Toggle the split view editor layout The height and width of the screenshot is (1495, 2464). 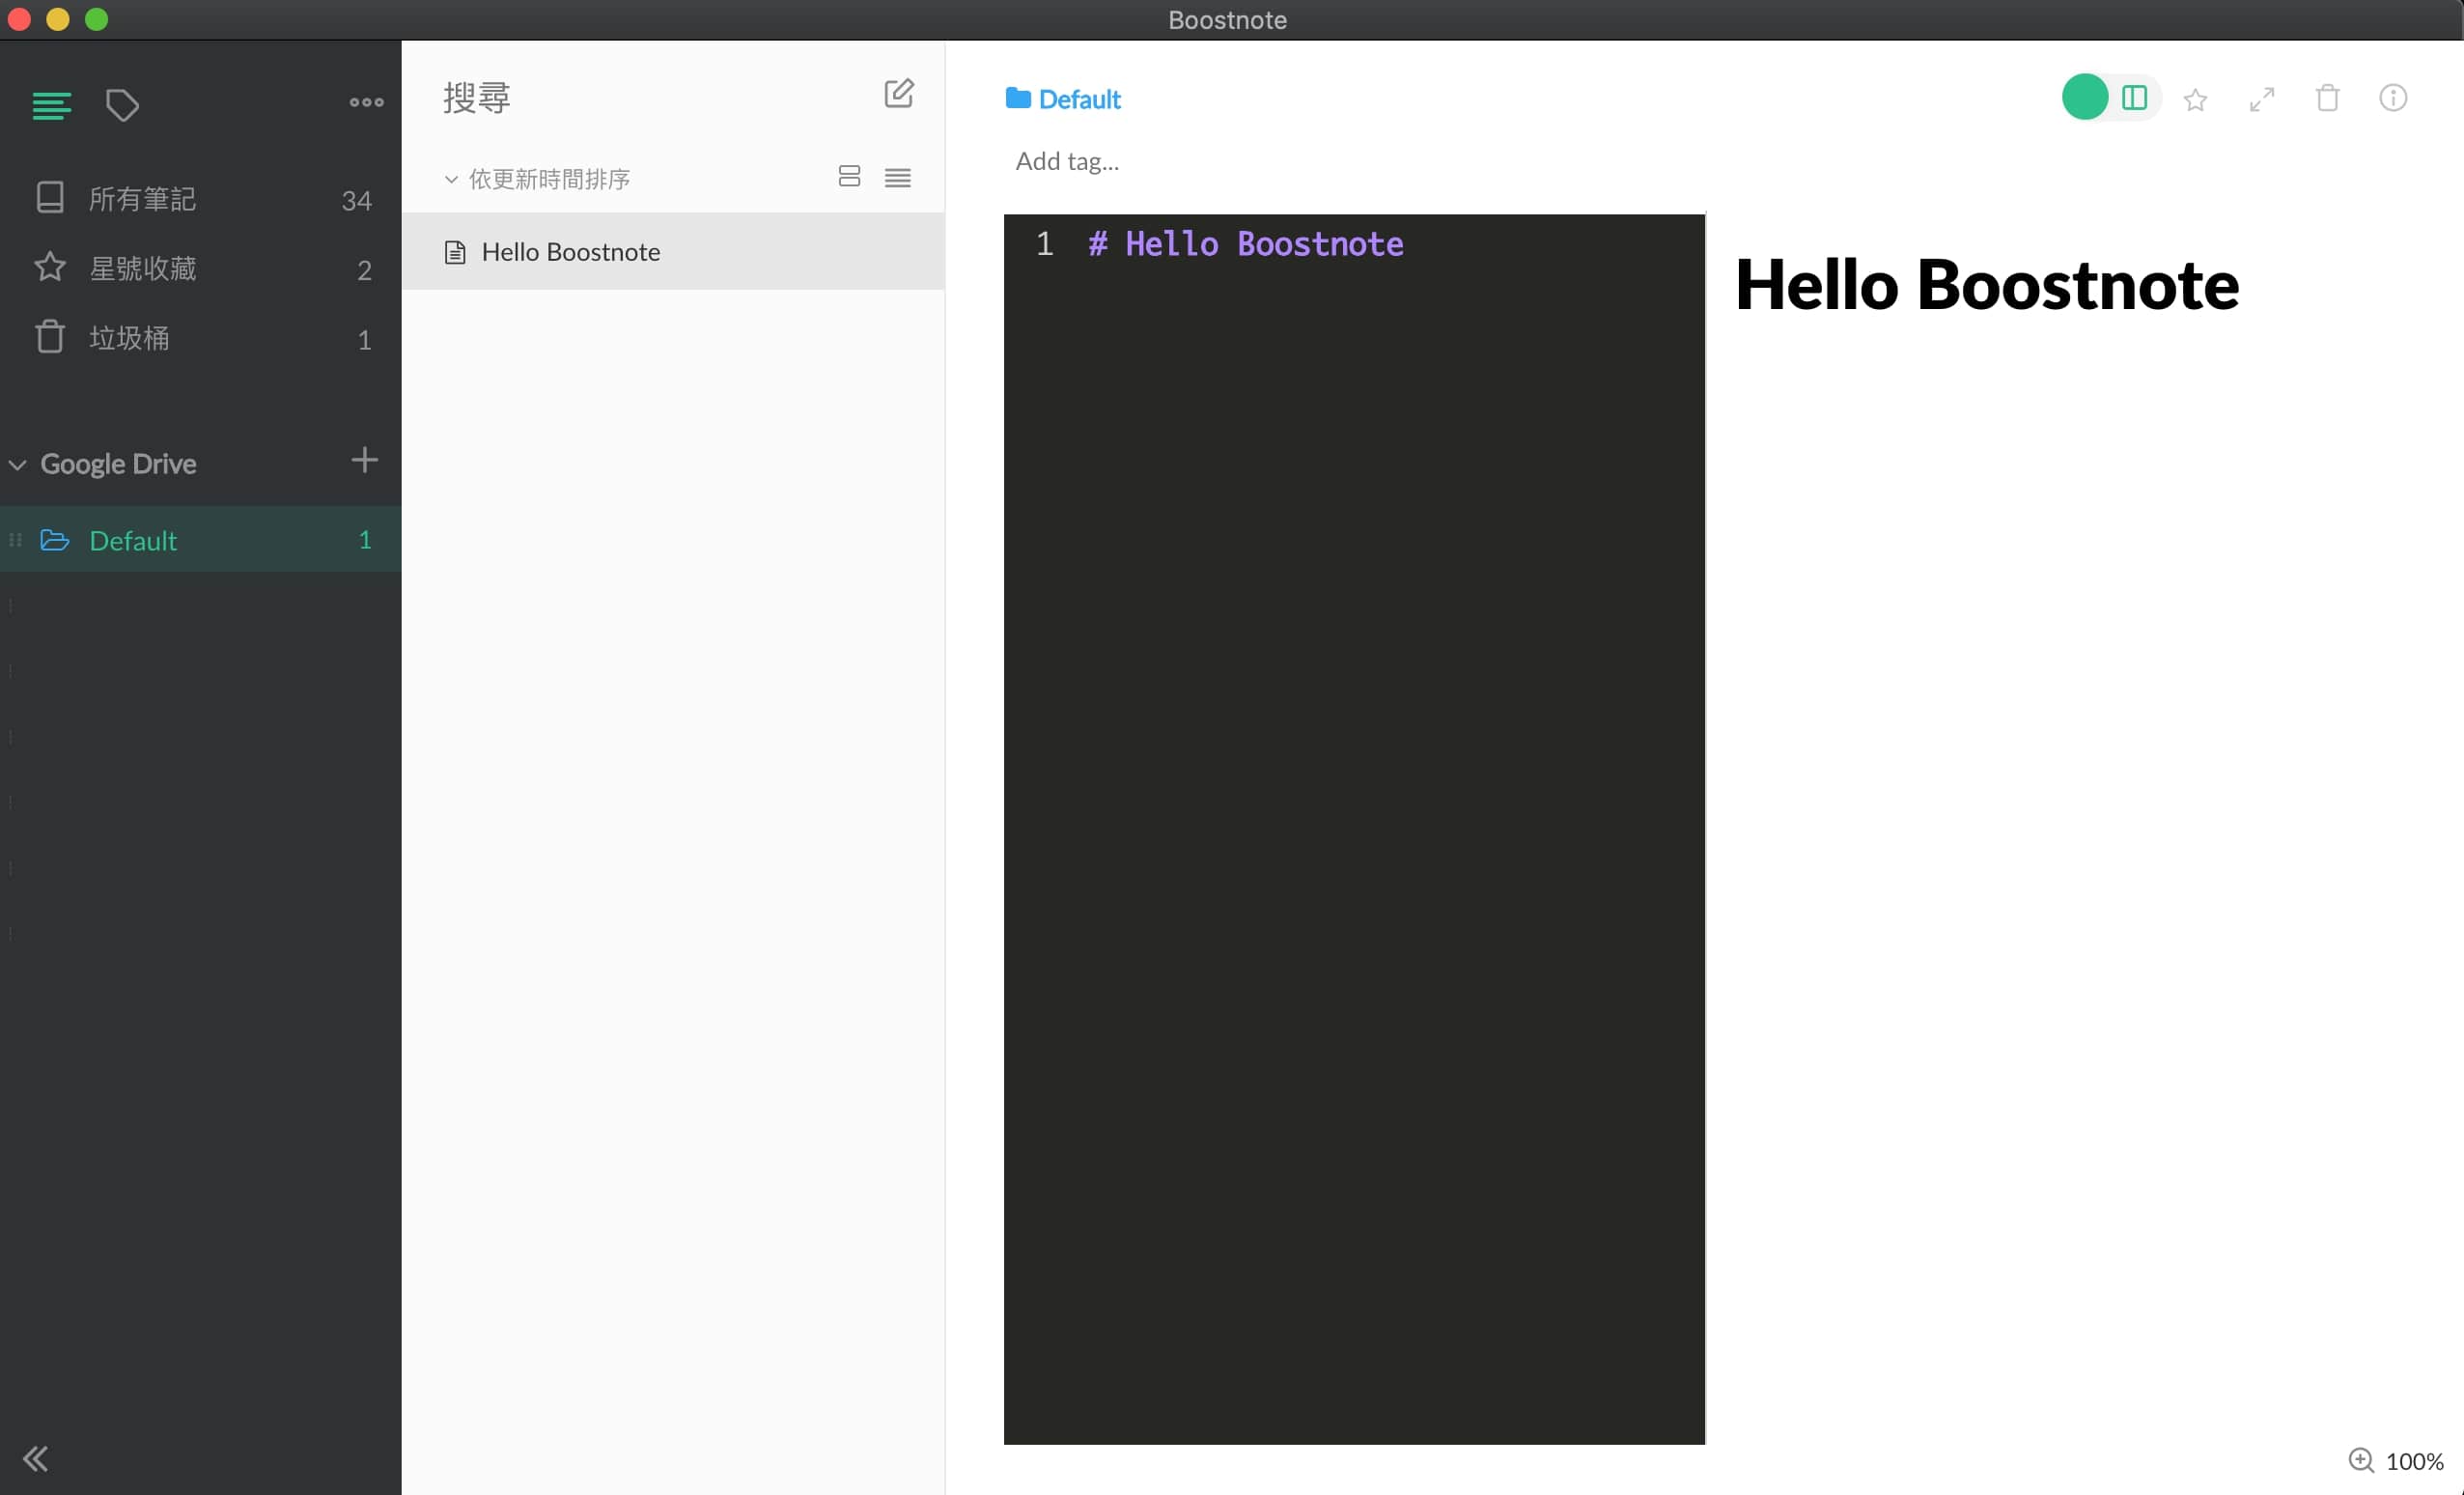pyautogui.click(x=2133, y=98)
